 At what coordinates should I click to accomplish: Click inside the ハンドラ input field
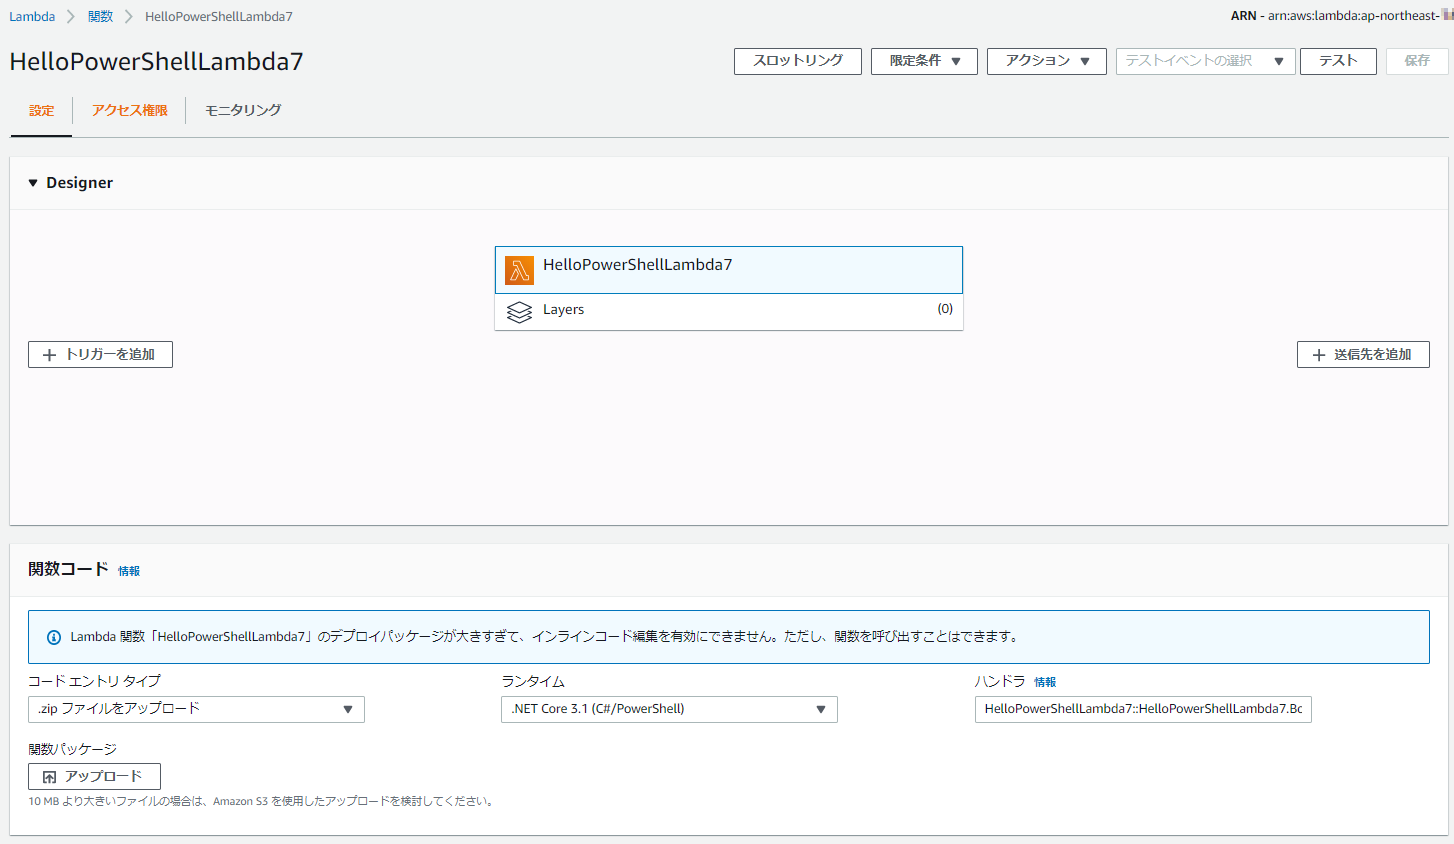click(1143, 709)
